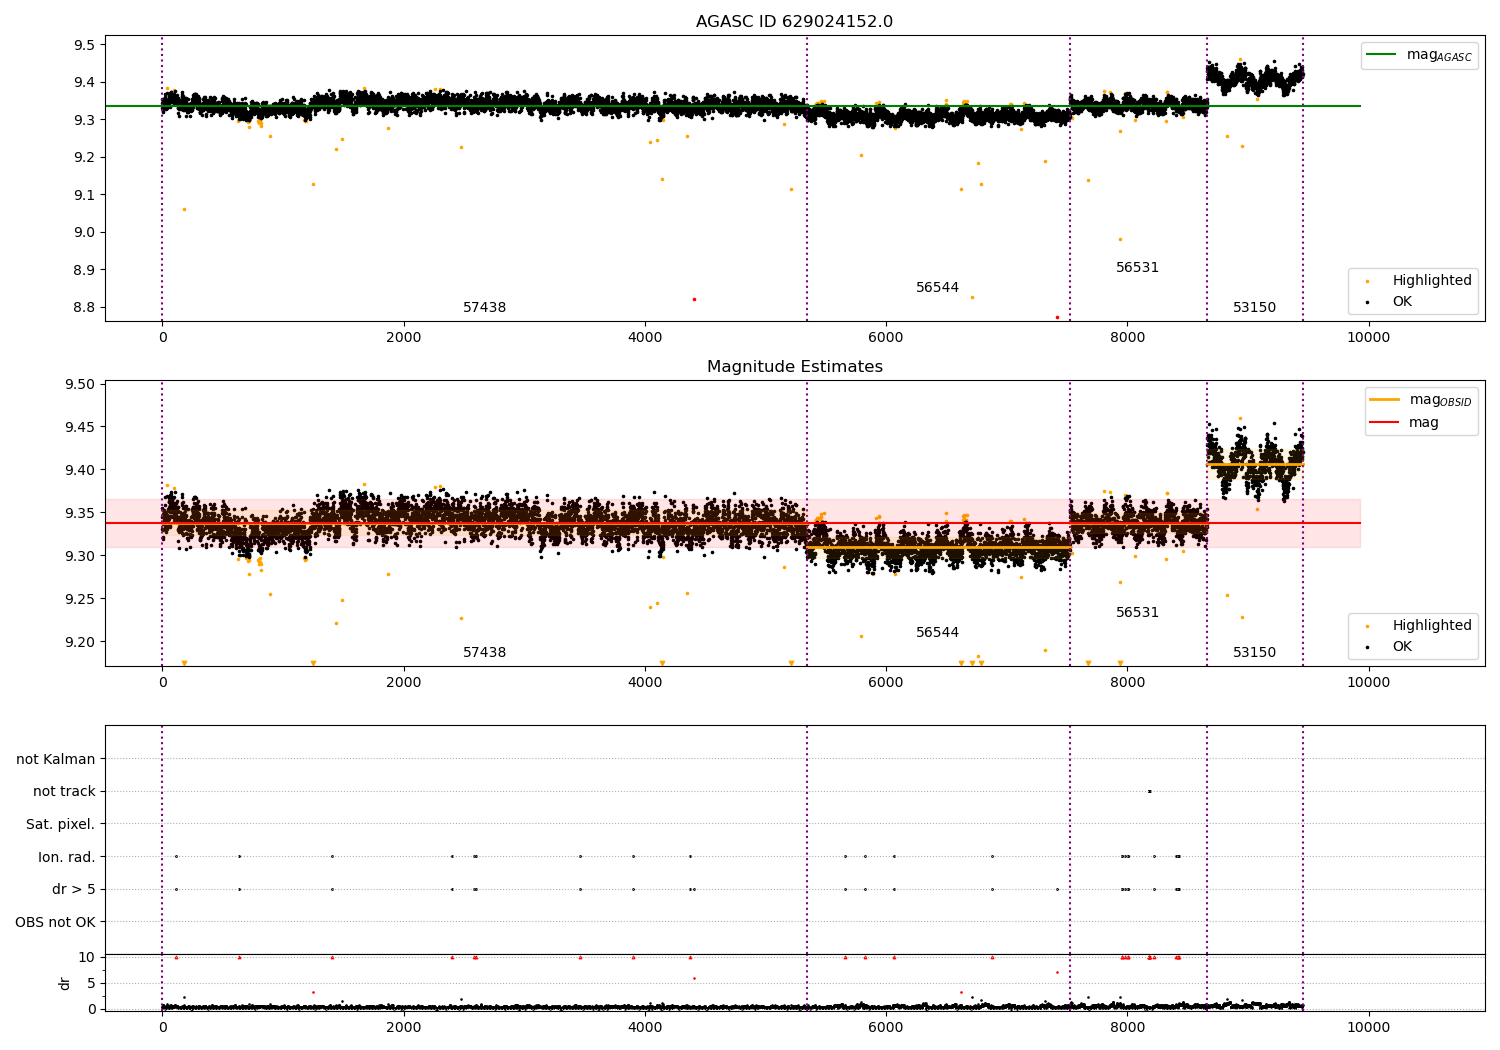Click OBSID label 53150 in the Magnitude Estimates plot
The image size is (1500, 1050).
1254,653
